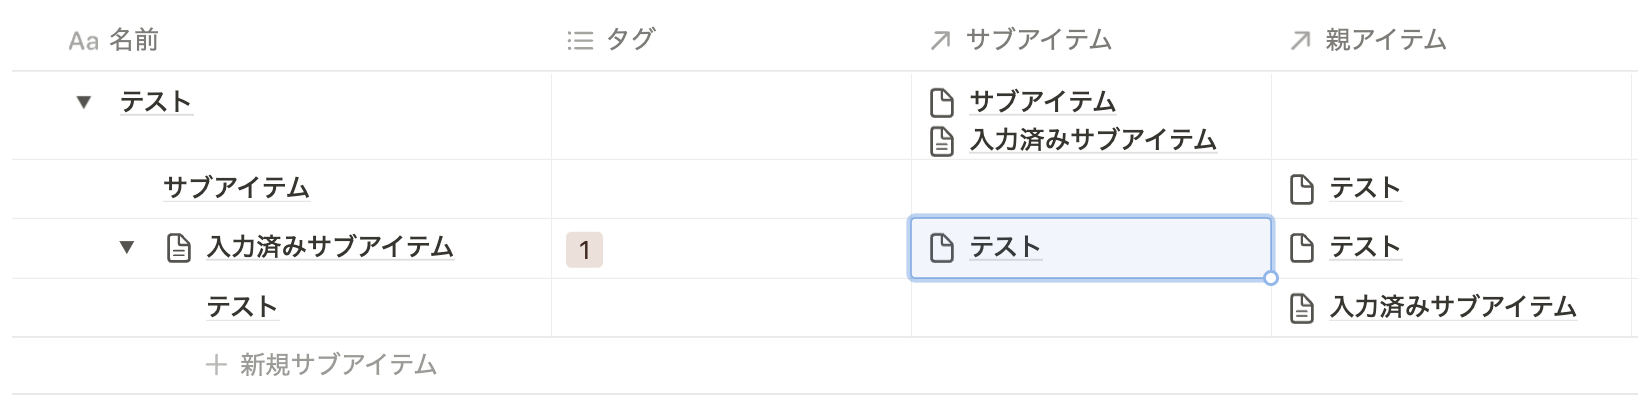Open the nested テスト row in the name column
The width and height of the screenshot is (1638, 402).
pyautogui.click(x=241, y=307)
